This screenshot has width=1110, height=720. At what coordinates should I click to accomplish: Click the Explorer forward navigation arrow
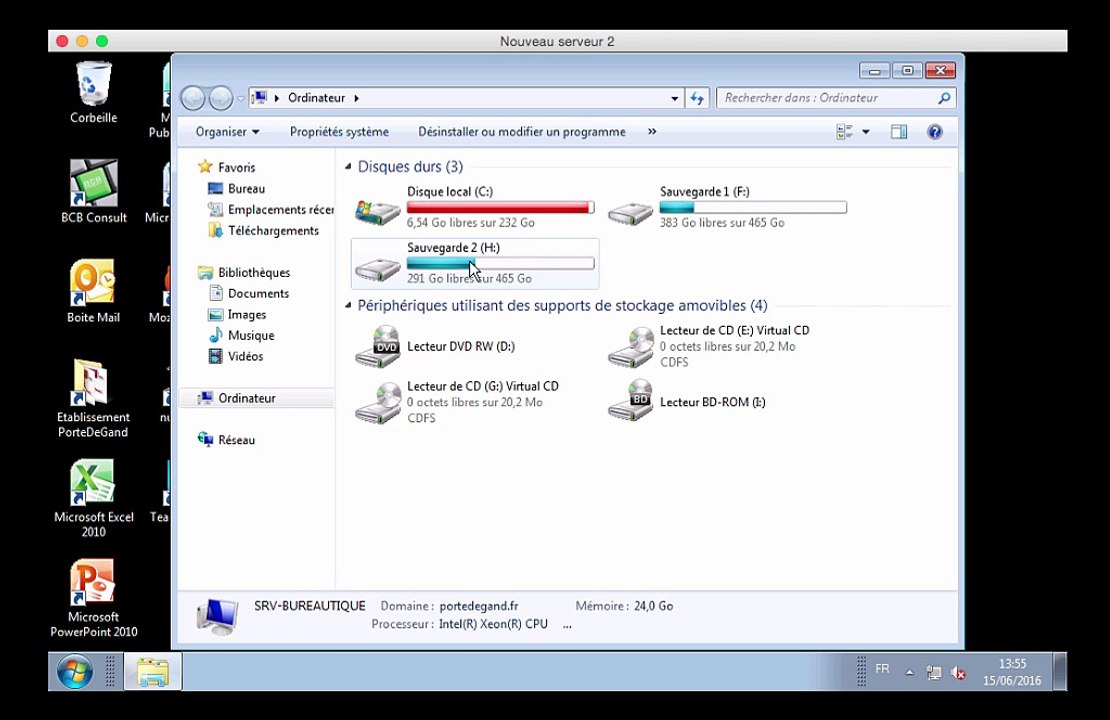221,98
